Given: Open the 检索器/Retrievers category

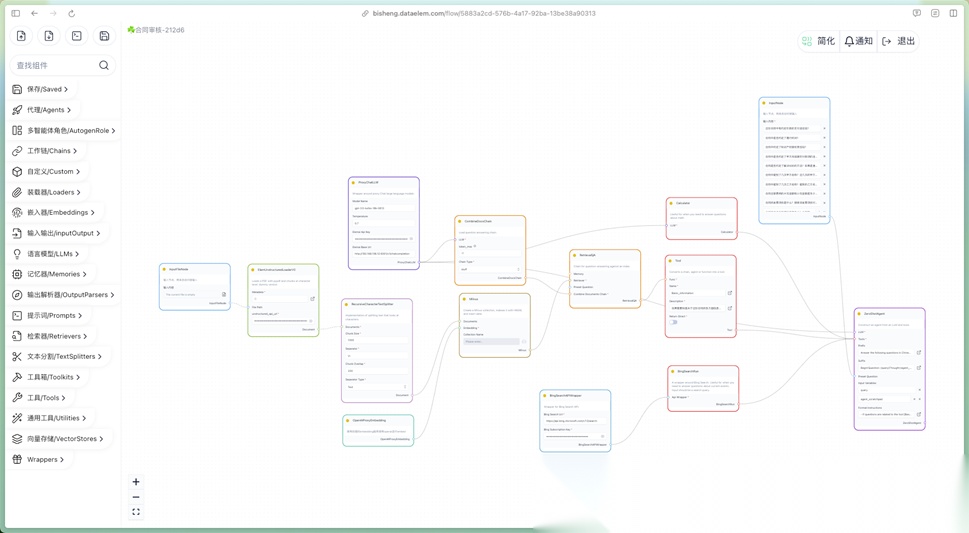Looking at the screenshot, I should (50, 336).
